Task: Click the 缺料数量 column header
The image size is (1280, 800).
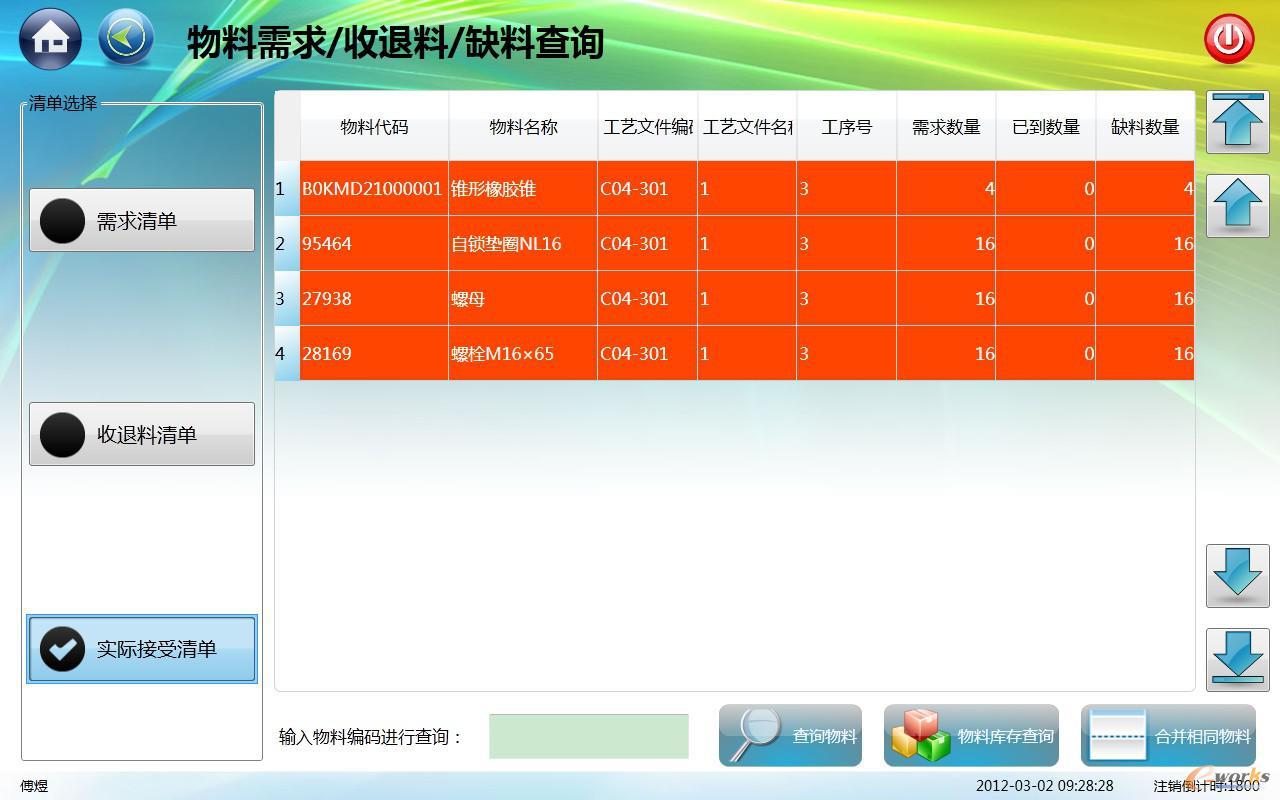Action: (x=1145, y=127)
